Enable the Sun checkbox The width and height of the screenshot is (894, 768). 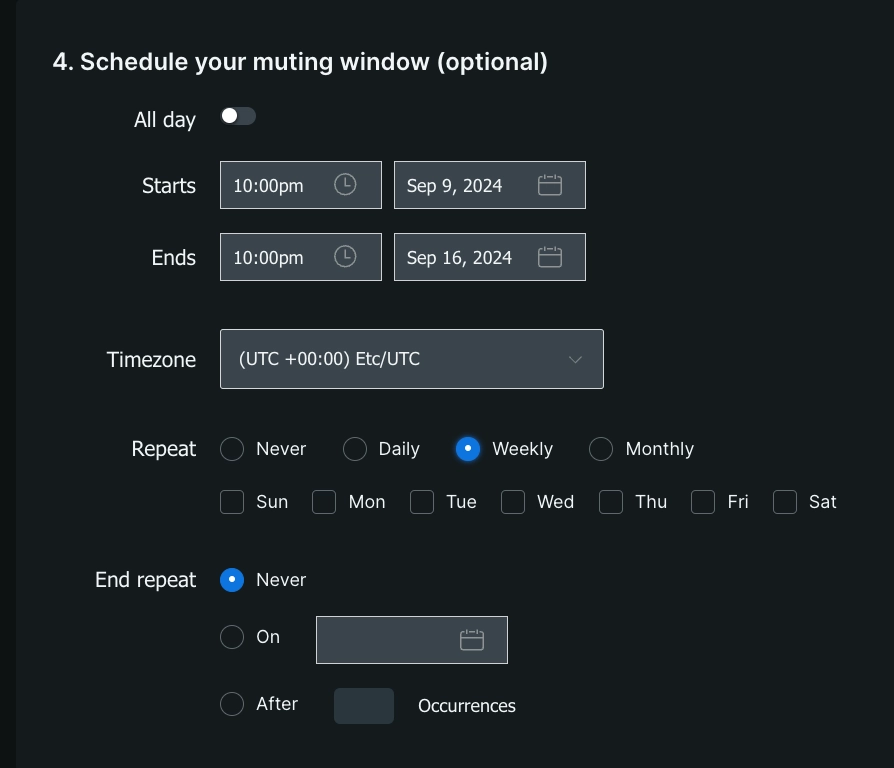(x=232, y=502)
